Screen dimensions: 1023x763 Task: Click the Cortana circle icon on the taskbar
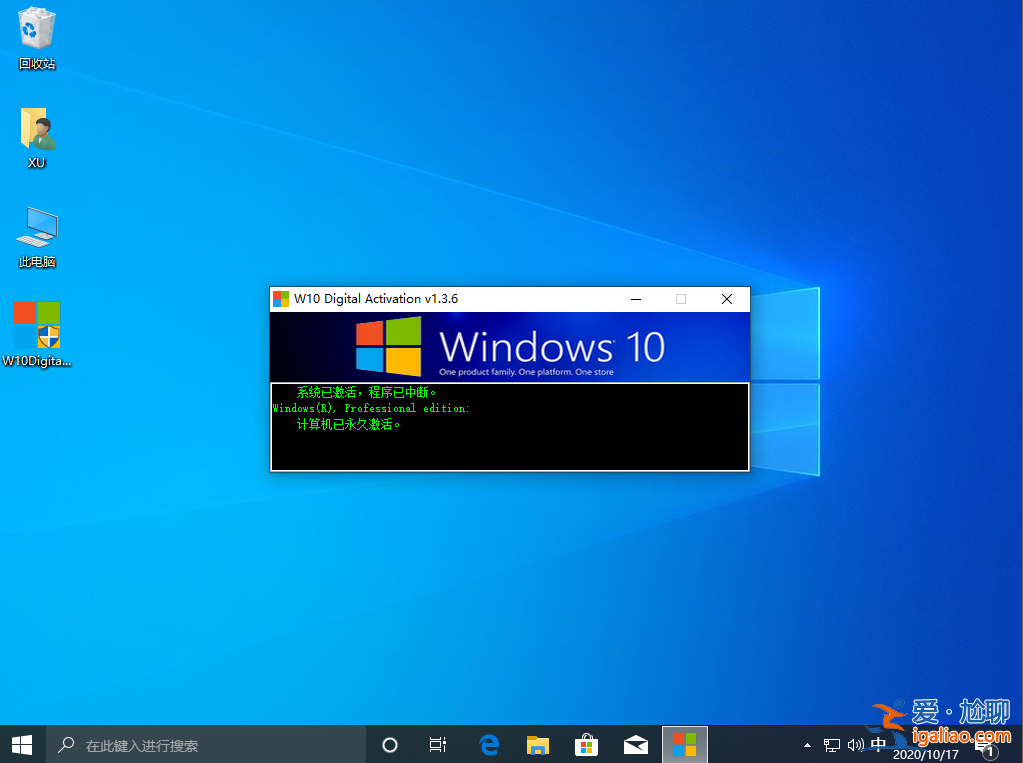389,744
